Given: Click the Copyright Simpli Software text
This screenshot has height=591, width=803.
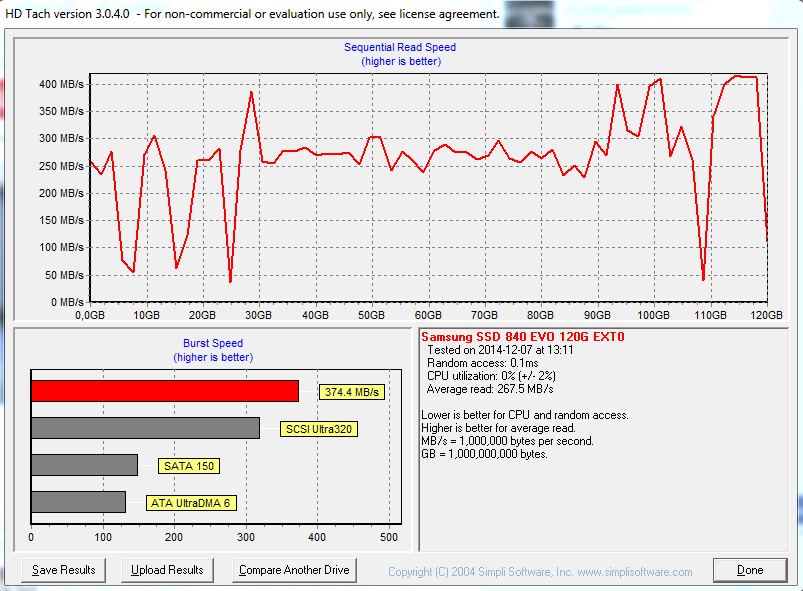Looking at the screenshot, I should coord(540,572).
